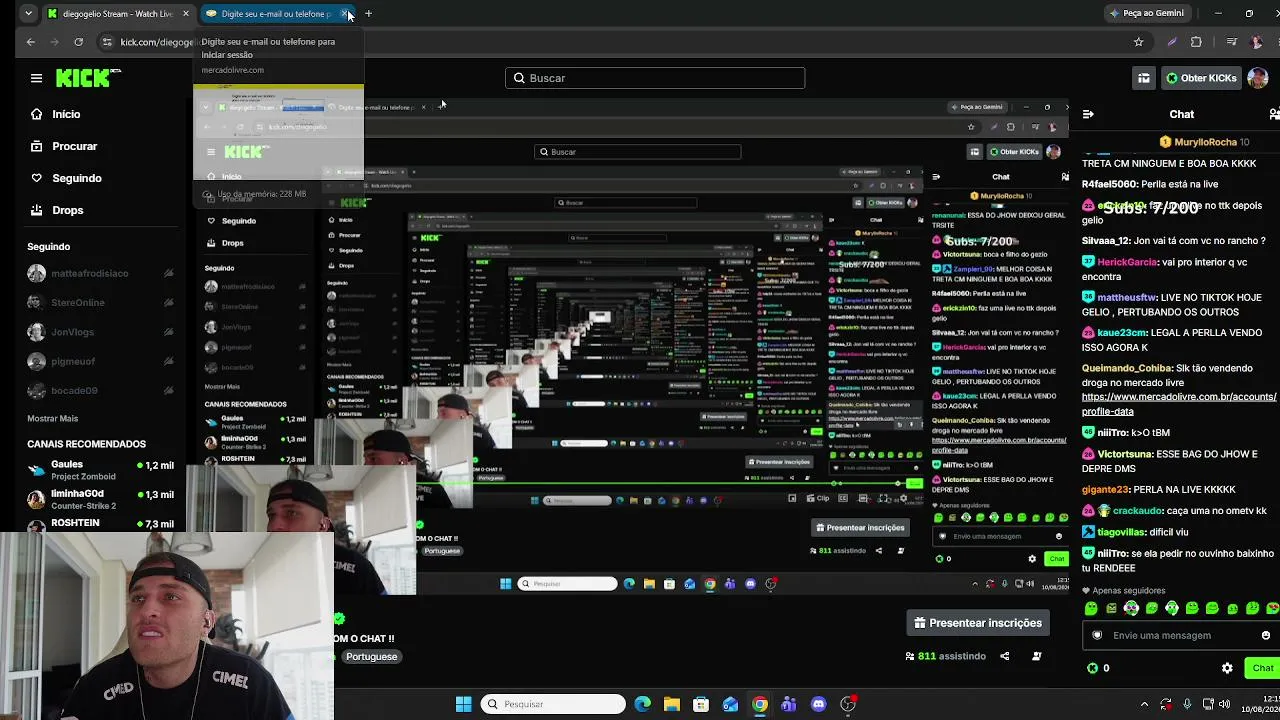Open StereOnline channel in Seguindo list
The height and width of the screenshot is (720, 1280).
click(100, 303)
